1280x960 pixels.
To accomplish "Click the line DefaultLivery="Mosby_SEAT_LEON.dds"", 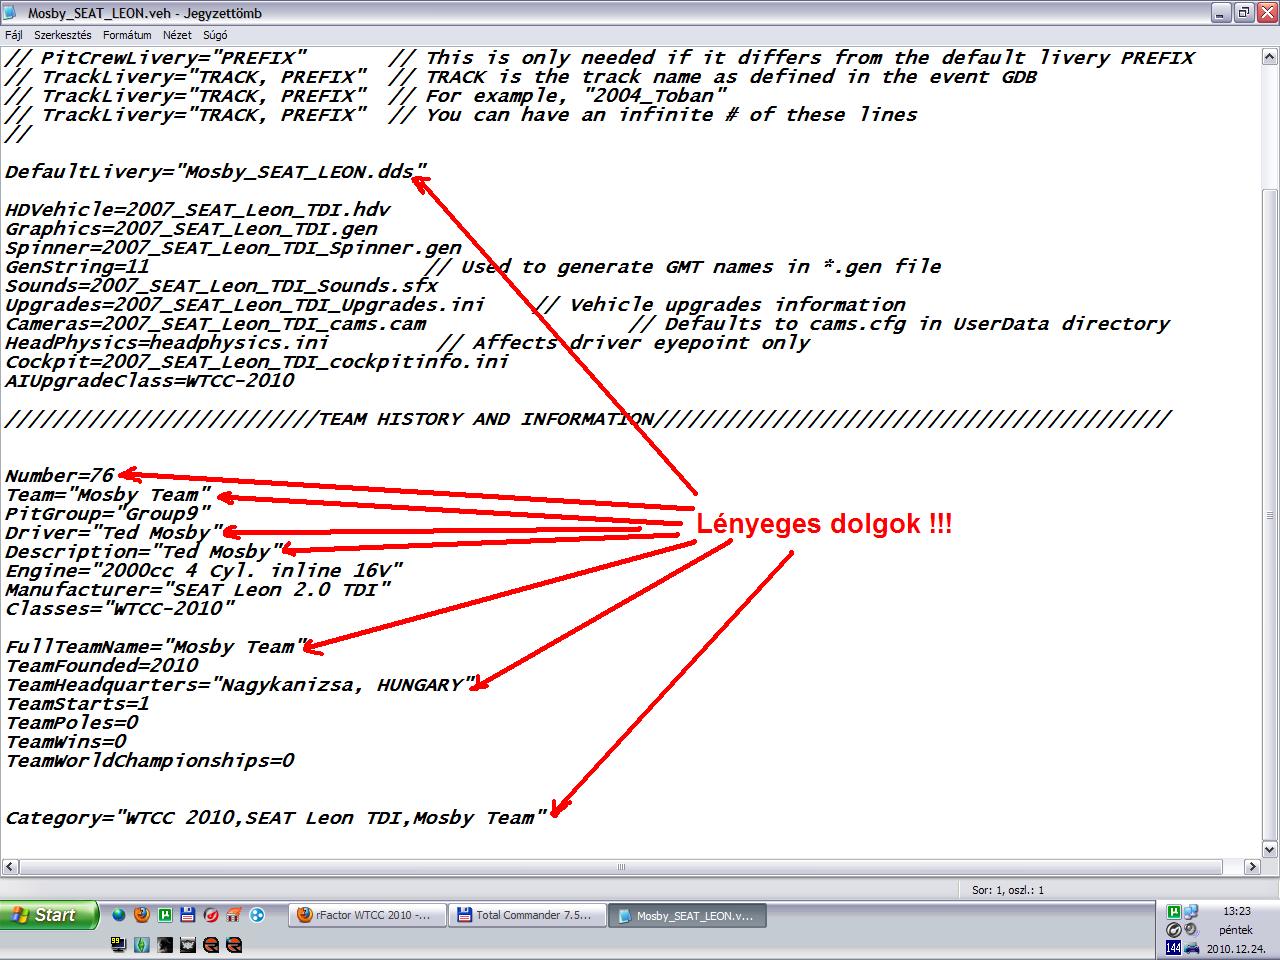I will pos(216,172).
